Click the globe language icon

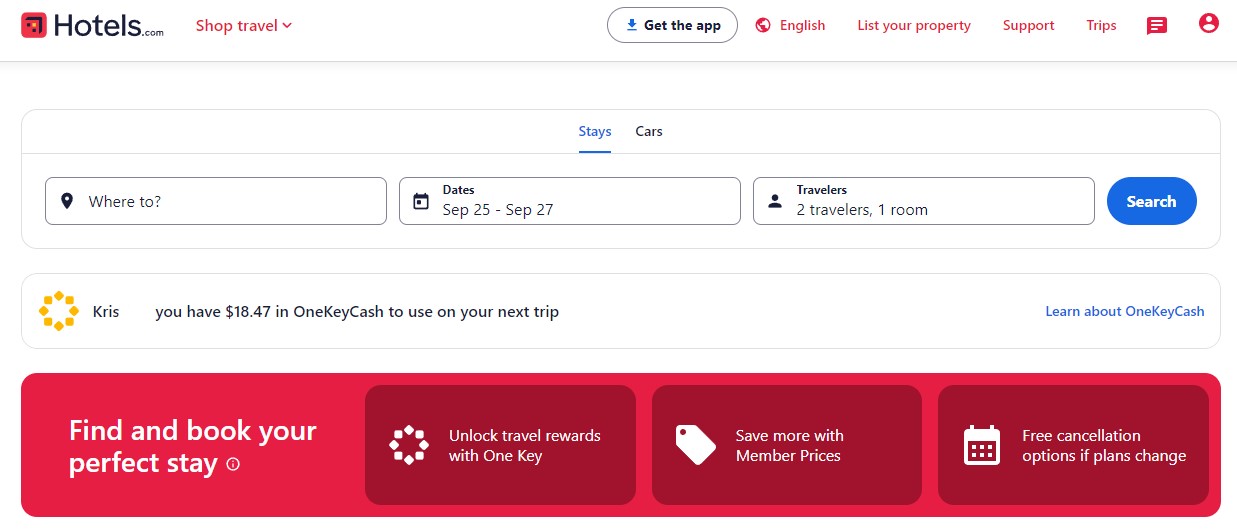(763, 26)
